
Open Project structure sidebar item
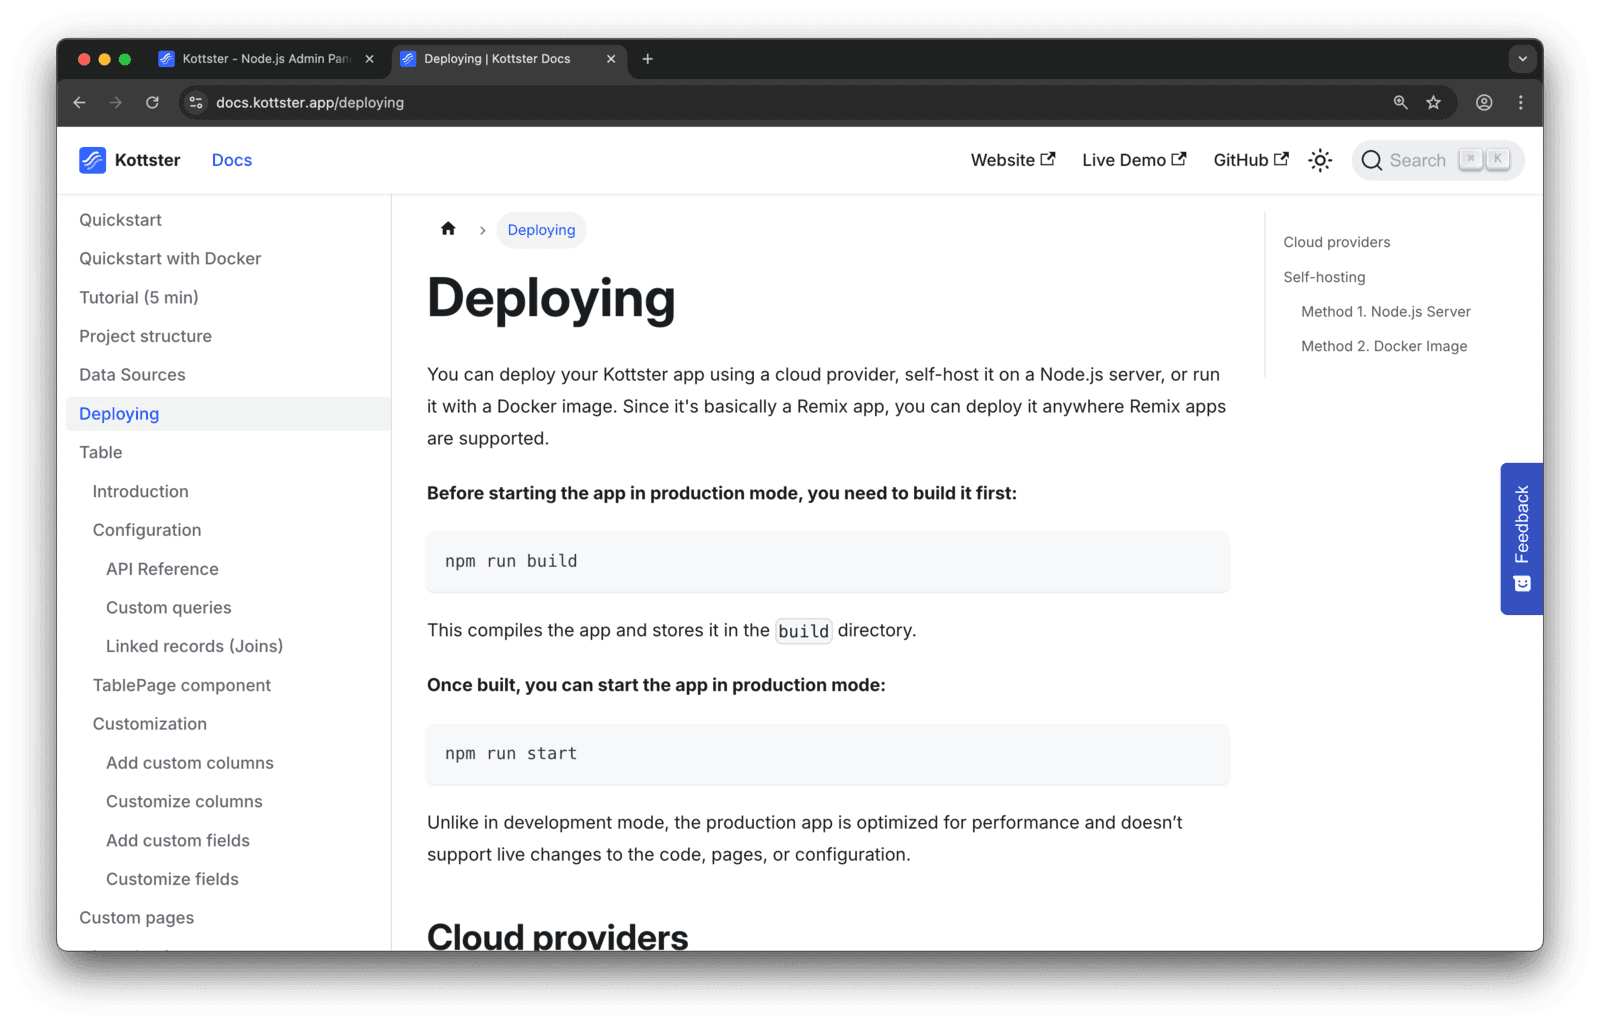click(145, 336)
